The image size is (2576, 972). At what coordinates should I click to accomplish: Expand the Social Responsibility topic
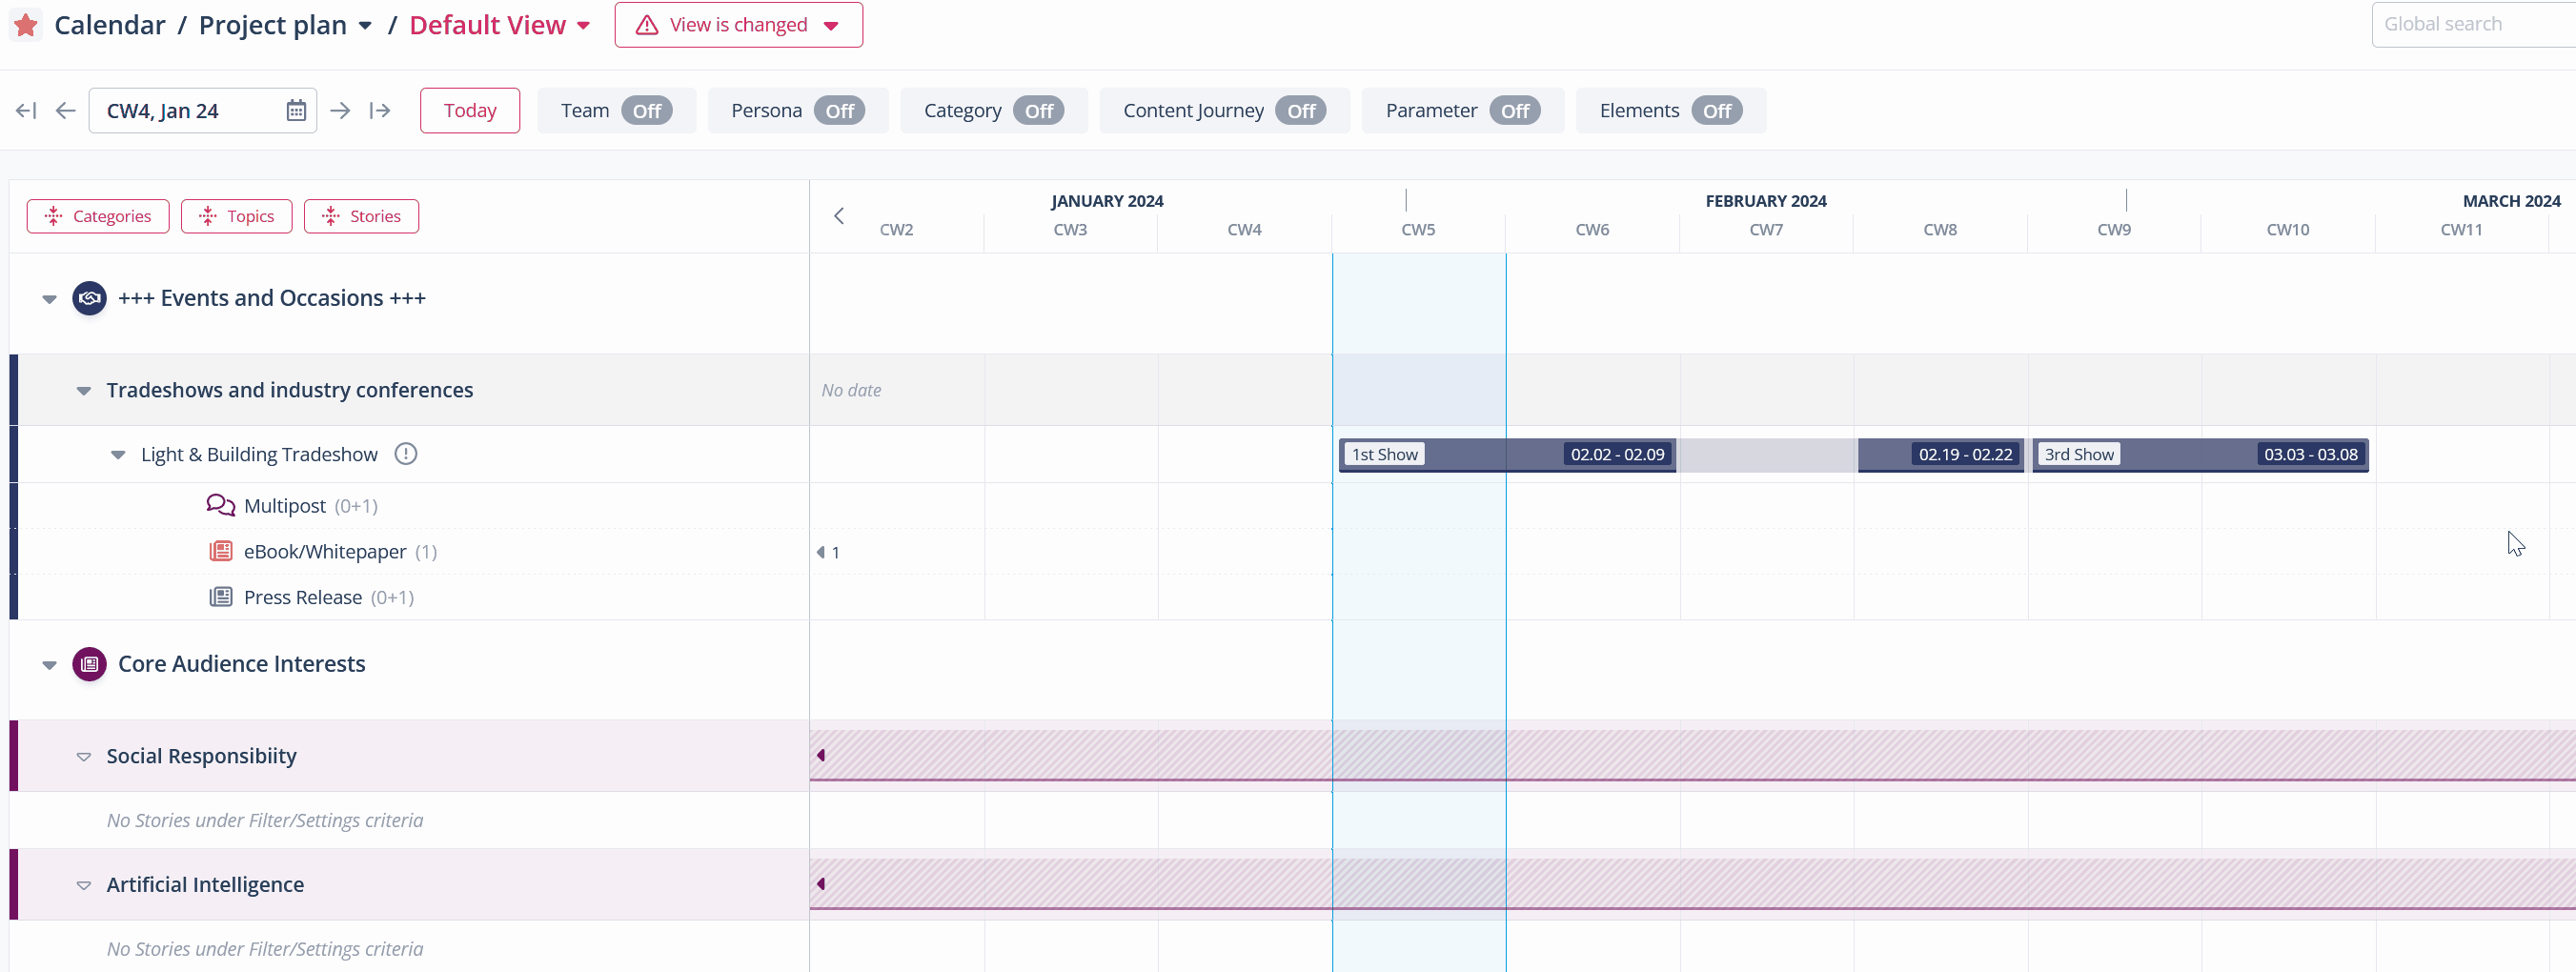pos(84,757)
